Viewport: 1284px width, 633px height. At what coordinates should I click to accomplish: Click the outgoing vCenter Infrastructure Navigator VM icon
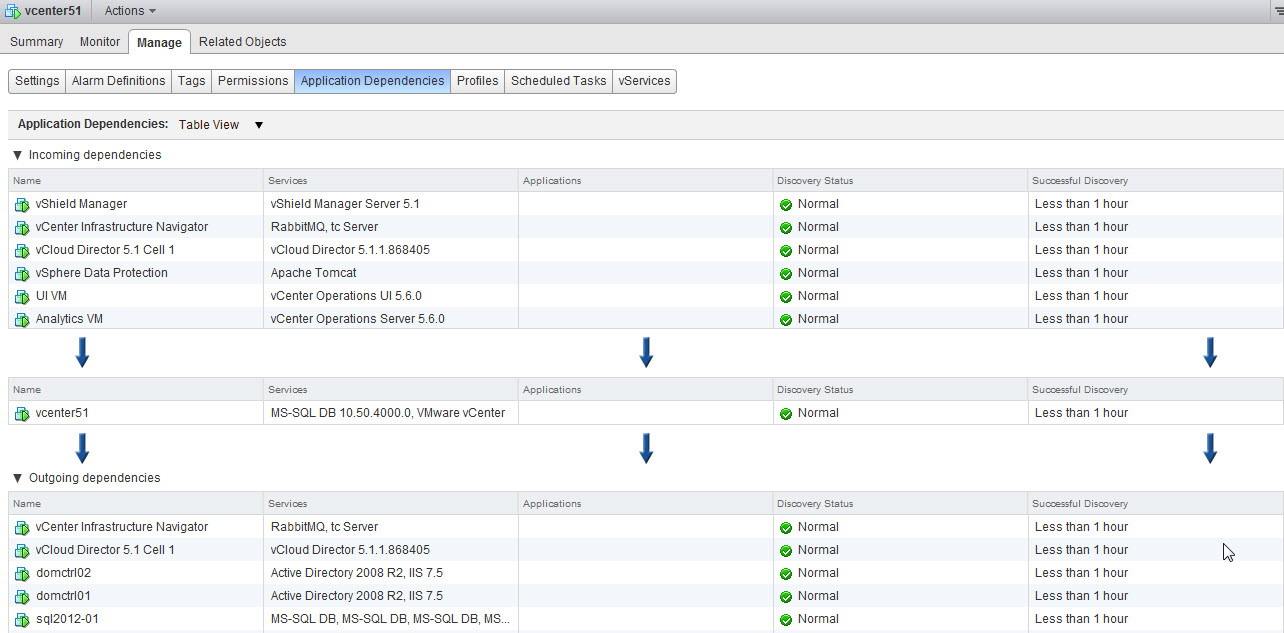pos(22,528)
